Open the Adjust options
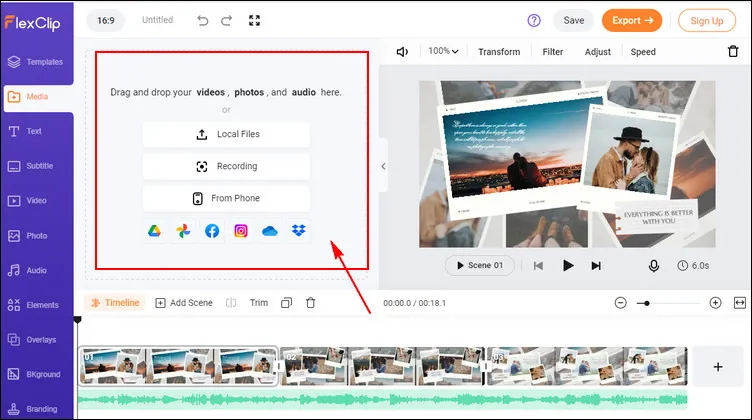The image size is (752, 420). (598, 52)
